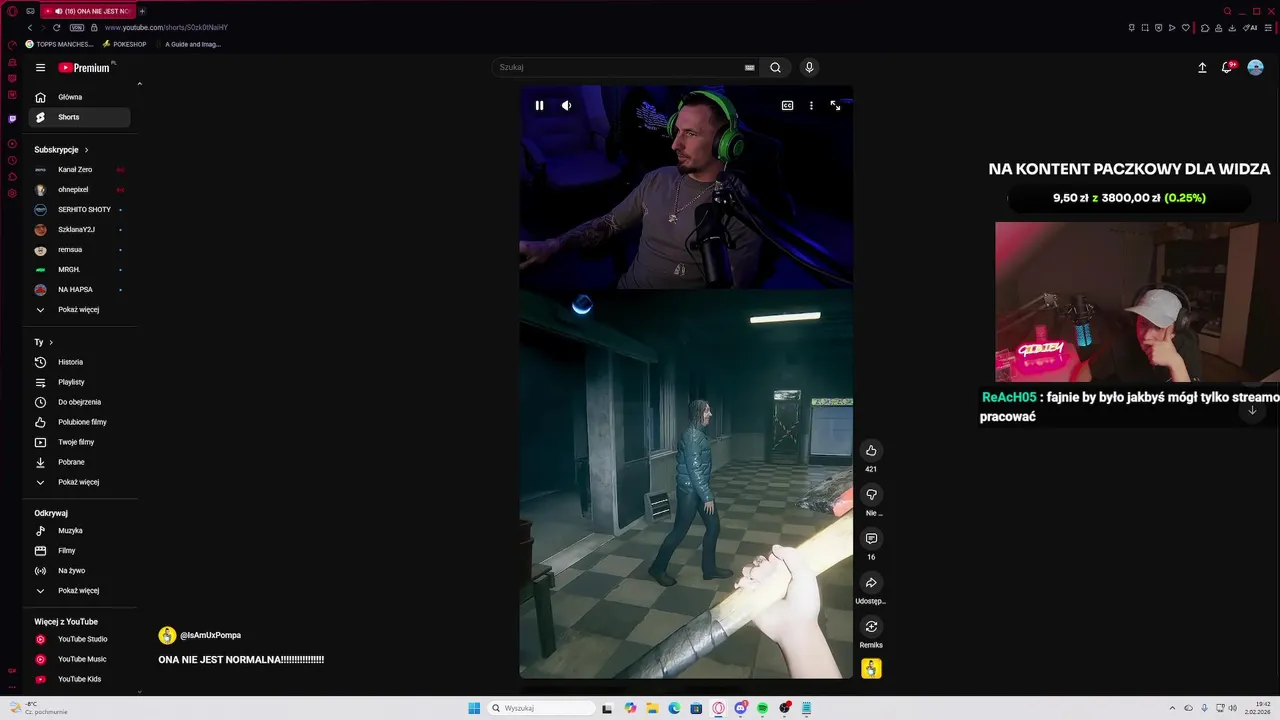Open the SERHITO SHOTY channel
1280x720 pixels.
79,210
